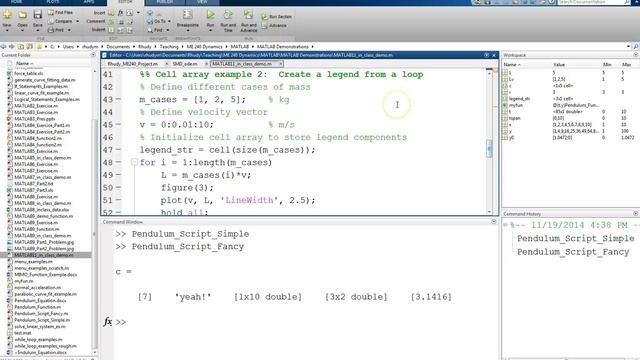Sort Workspace by Value column header
Image resolution: width=640 pixels, height=360 pixels.
559,65
